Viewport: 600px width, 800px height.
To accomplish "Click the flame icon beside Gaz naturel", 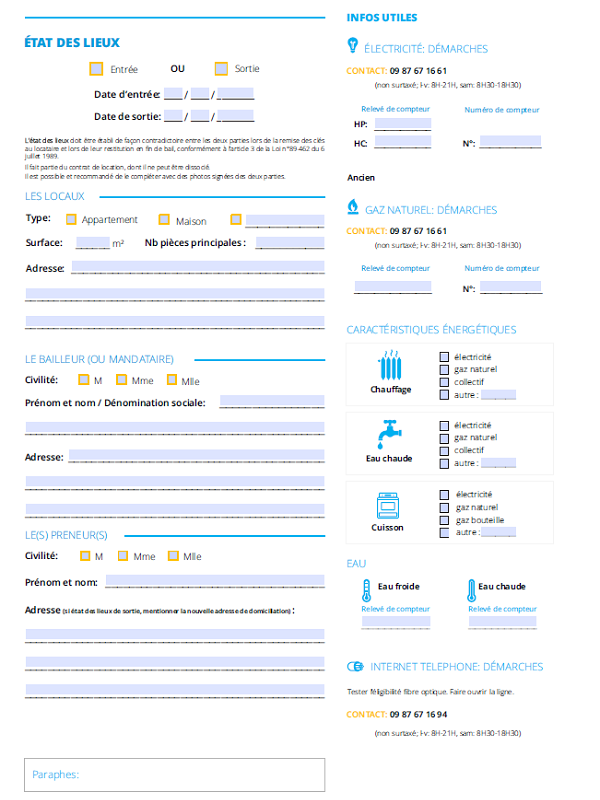I will click(x=353, y=207).
